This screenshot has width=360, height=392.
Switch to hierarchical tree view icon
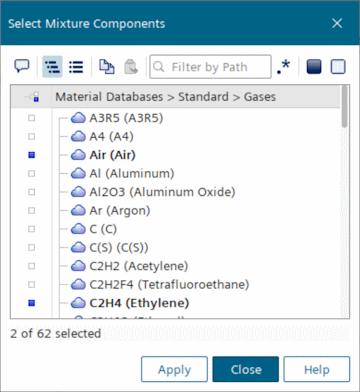52,67
